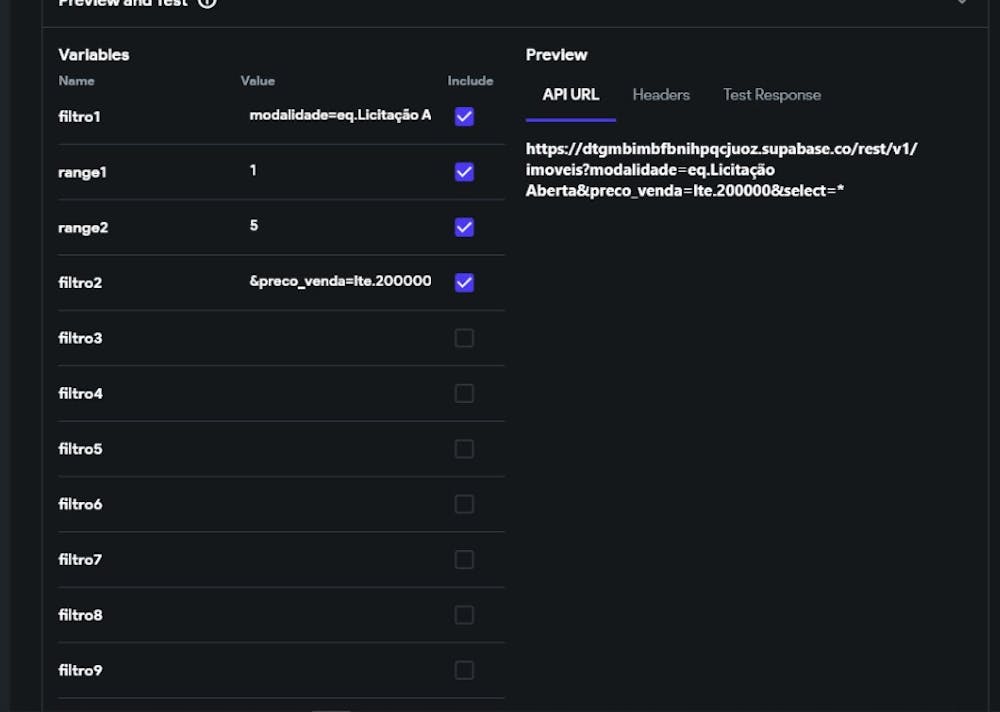The height and width of the screenshot is (712, 1000).
Task: Click the filtro1 value field
Action: (x=340, y=116)
